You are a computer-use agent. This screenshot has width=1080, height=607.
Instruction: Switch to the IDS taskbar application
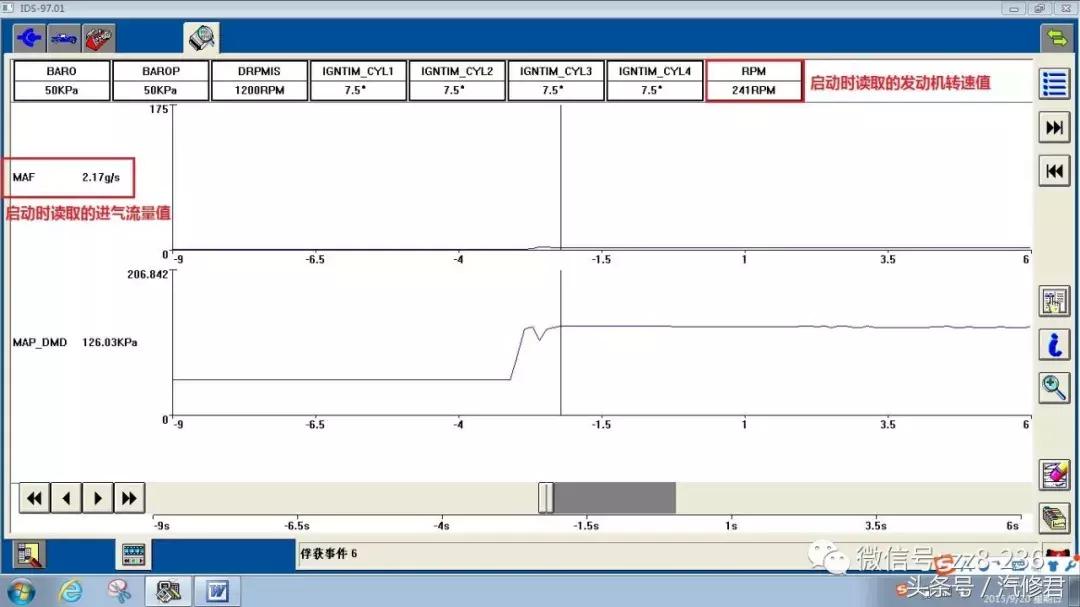[167, 591]
